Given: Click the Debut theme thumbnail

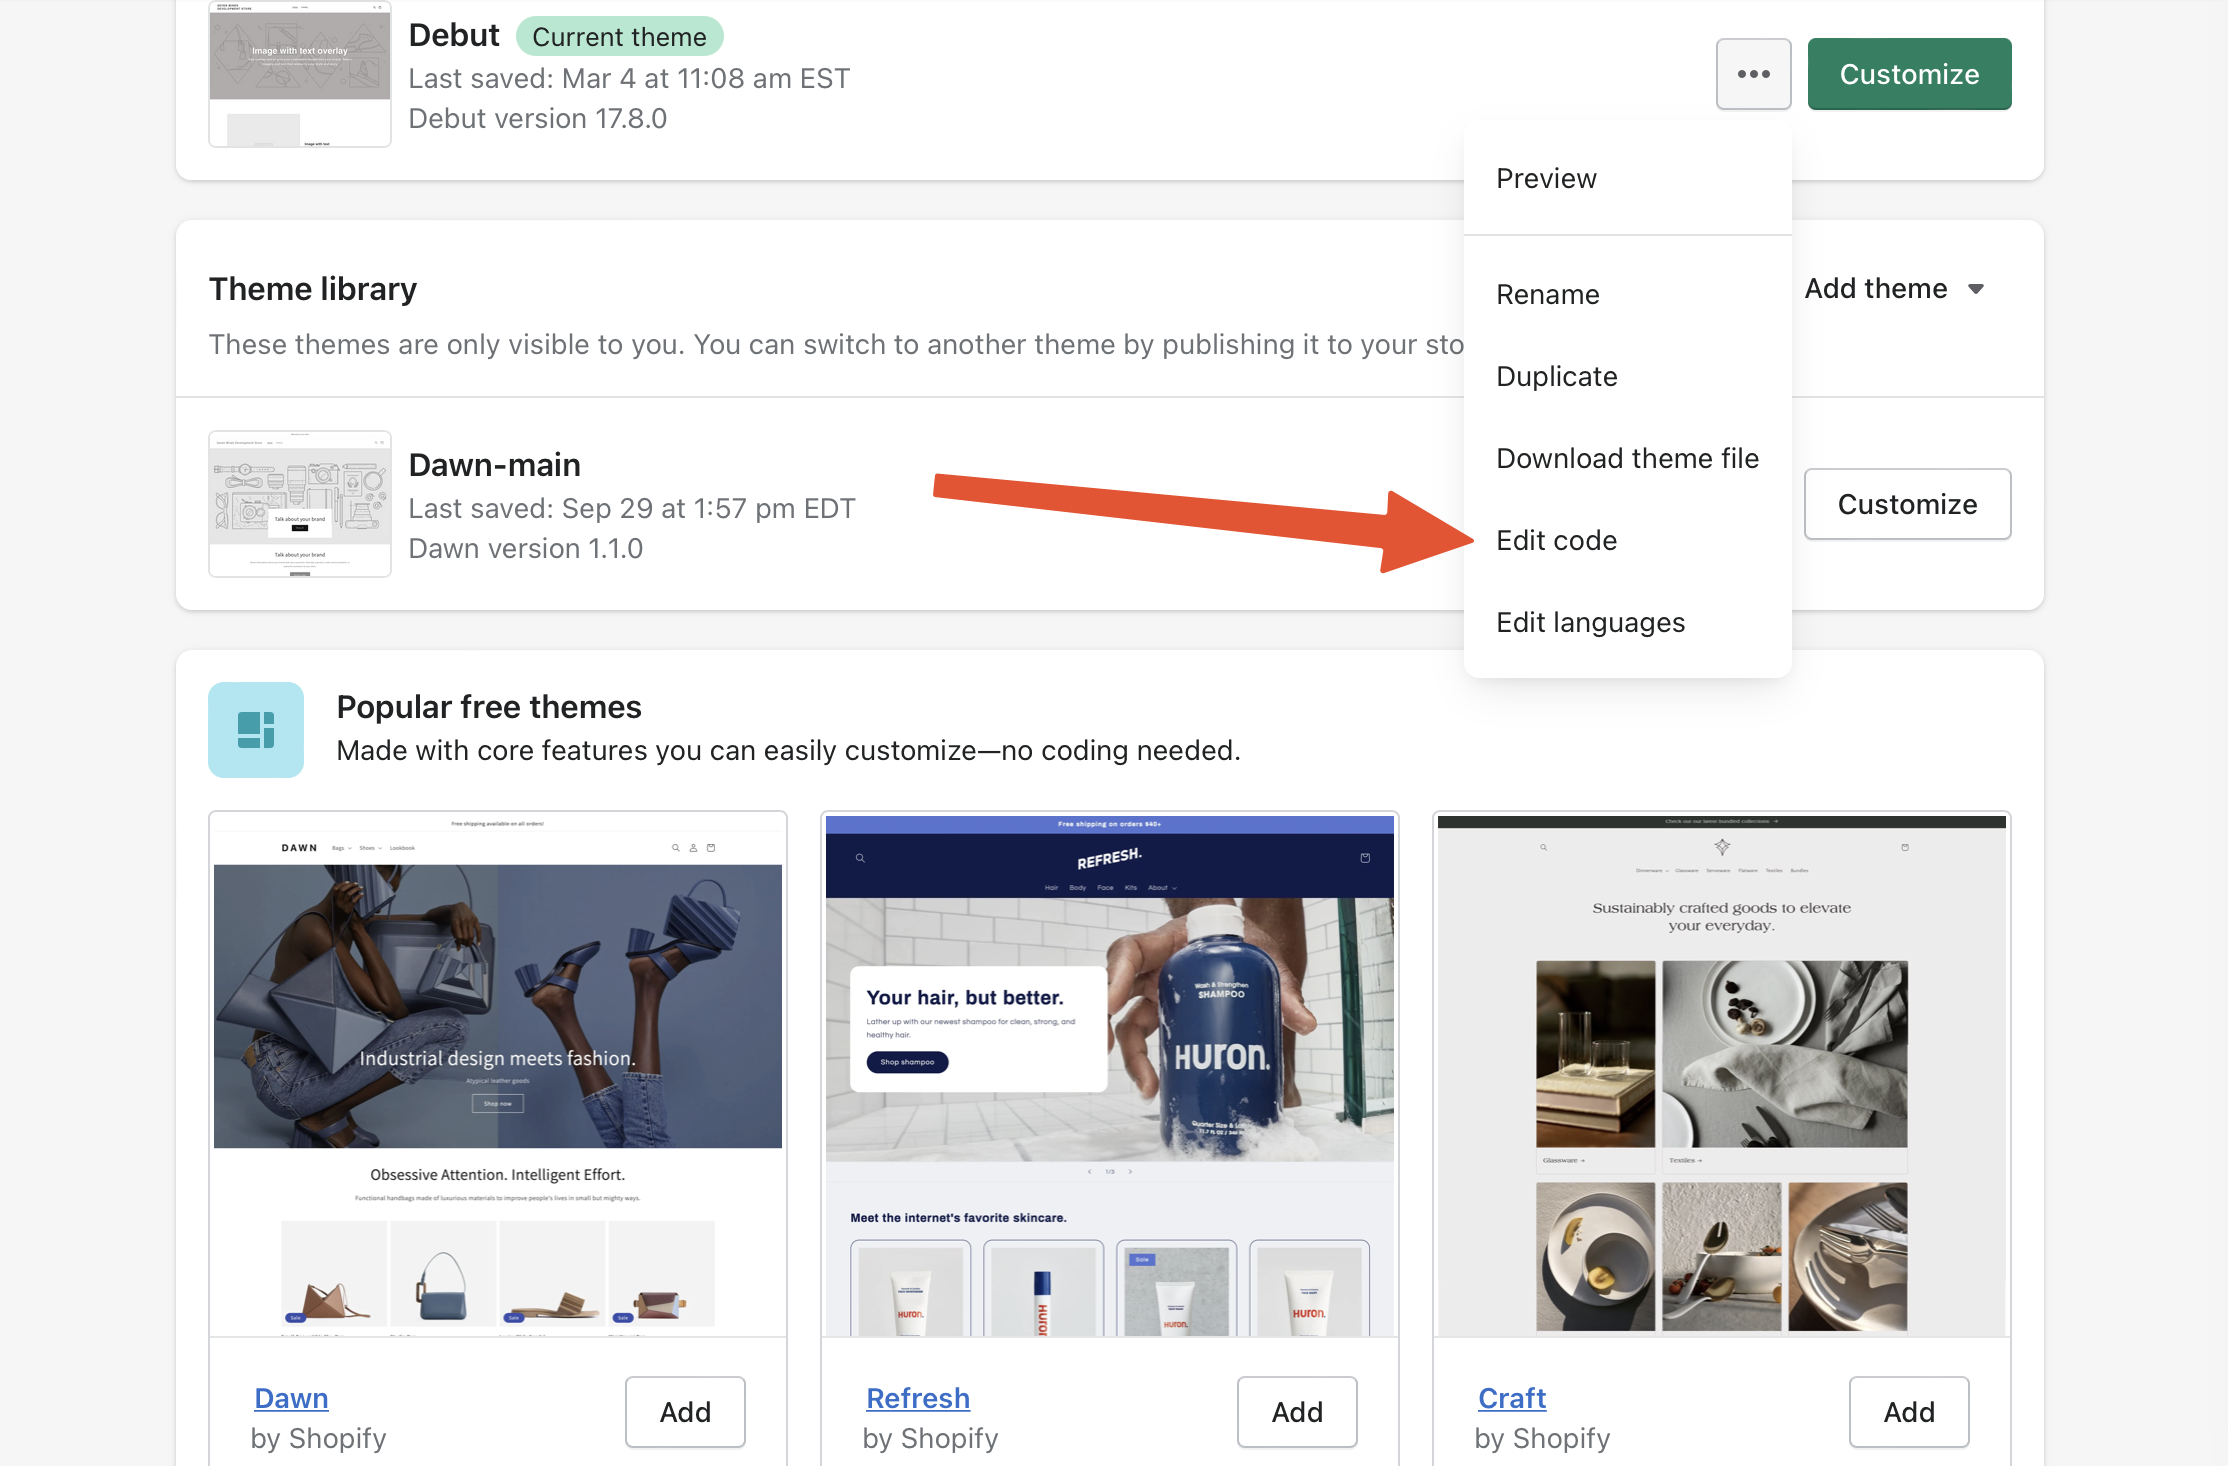Looking at the screenshot, I should click(300, 75).
